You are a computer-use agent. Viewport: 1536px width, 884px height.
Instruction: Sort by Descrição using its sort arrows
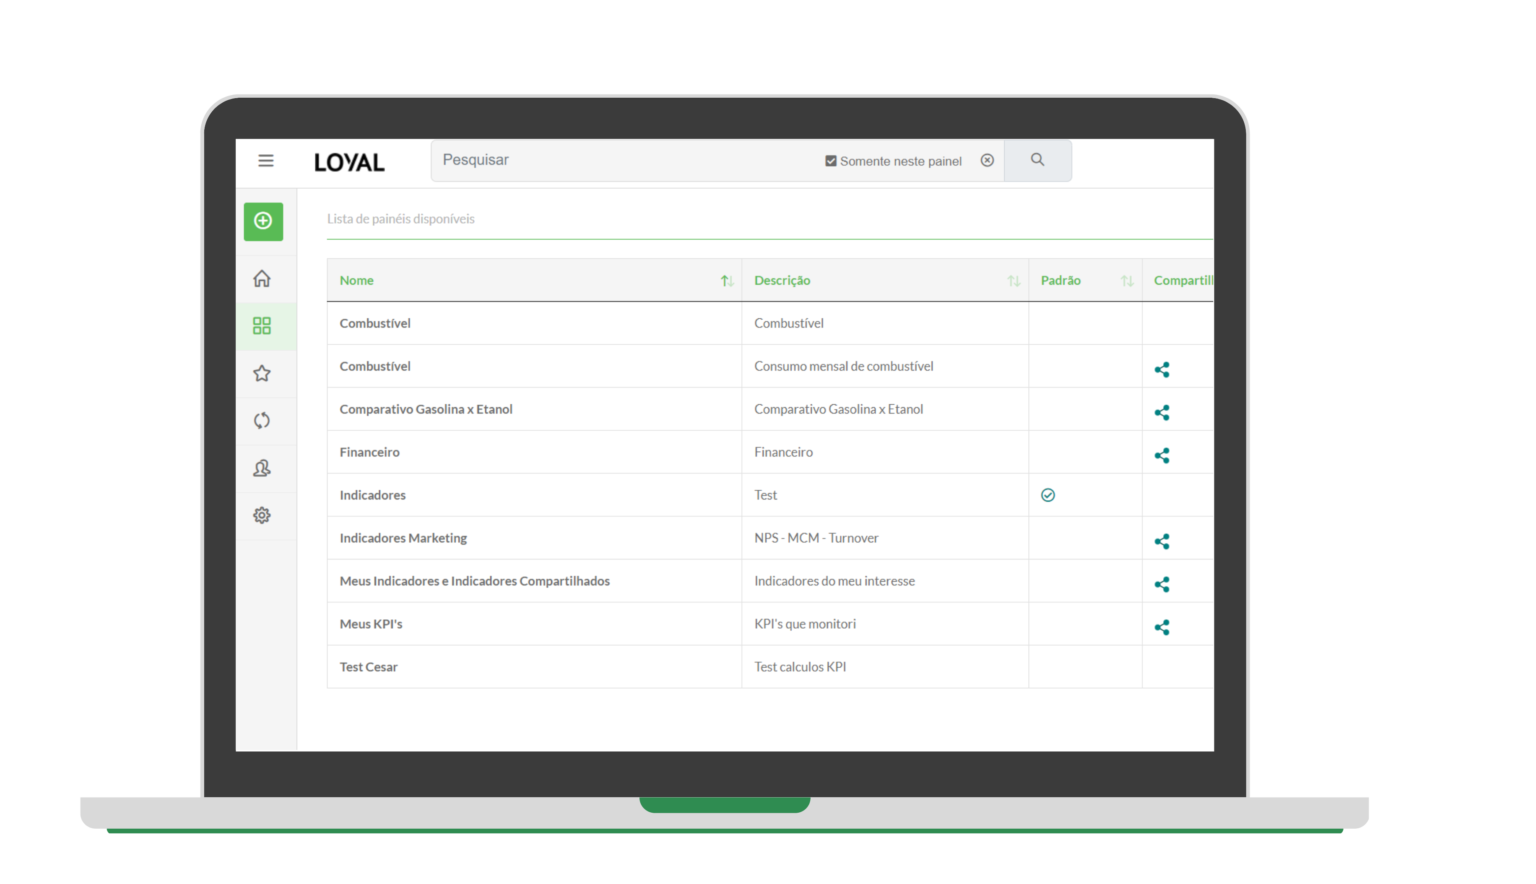1014,280
